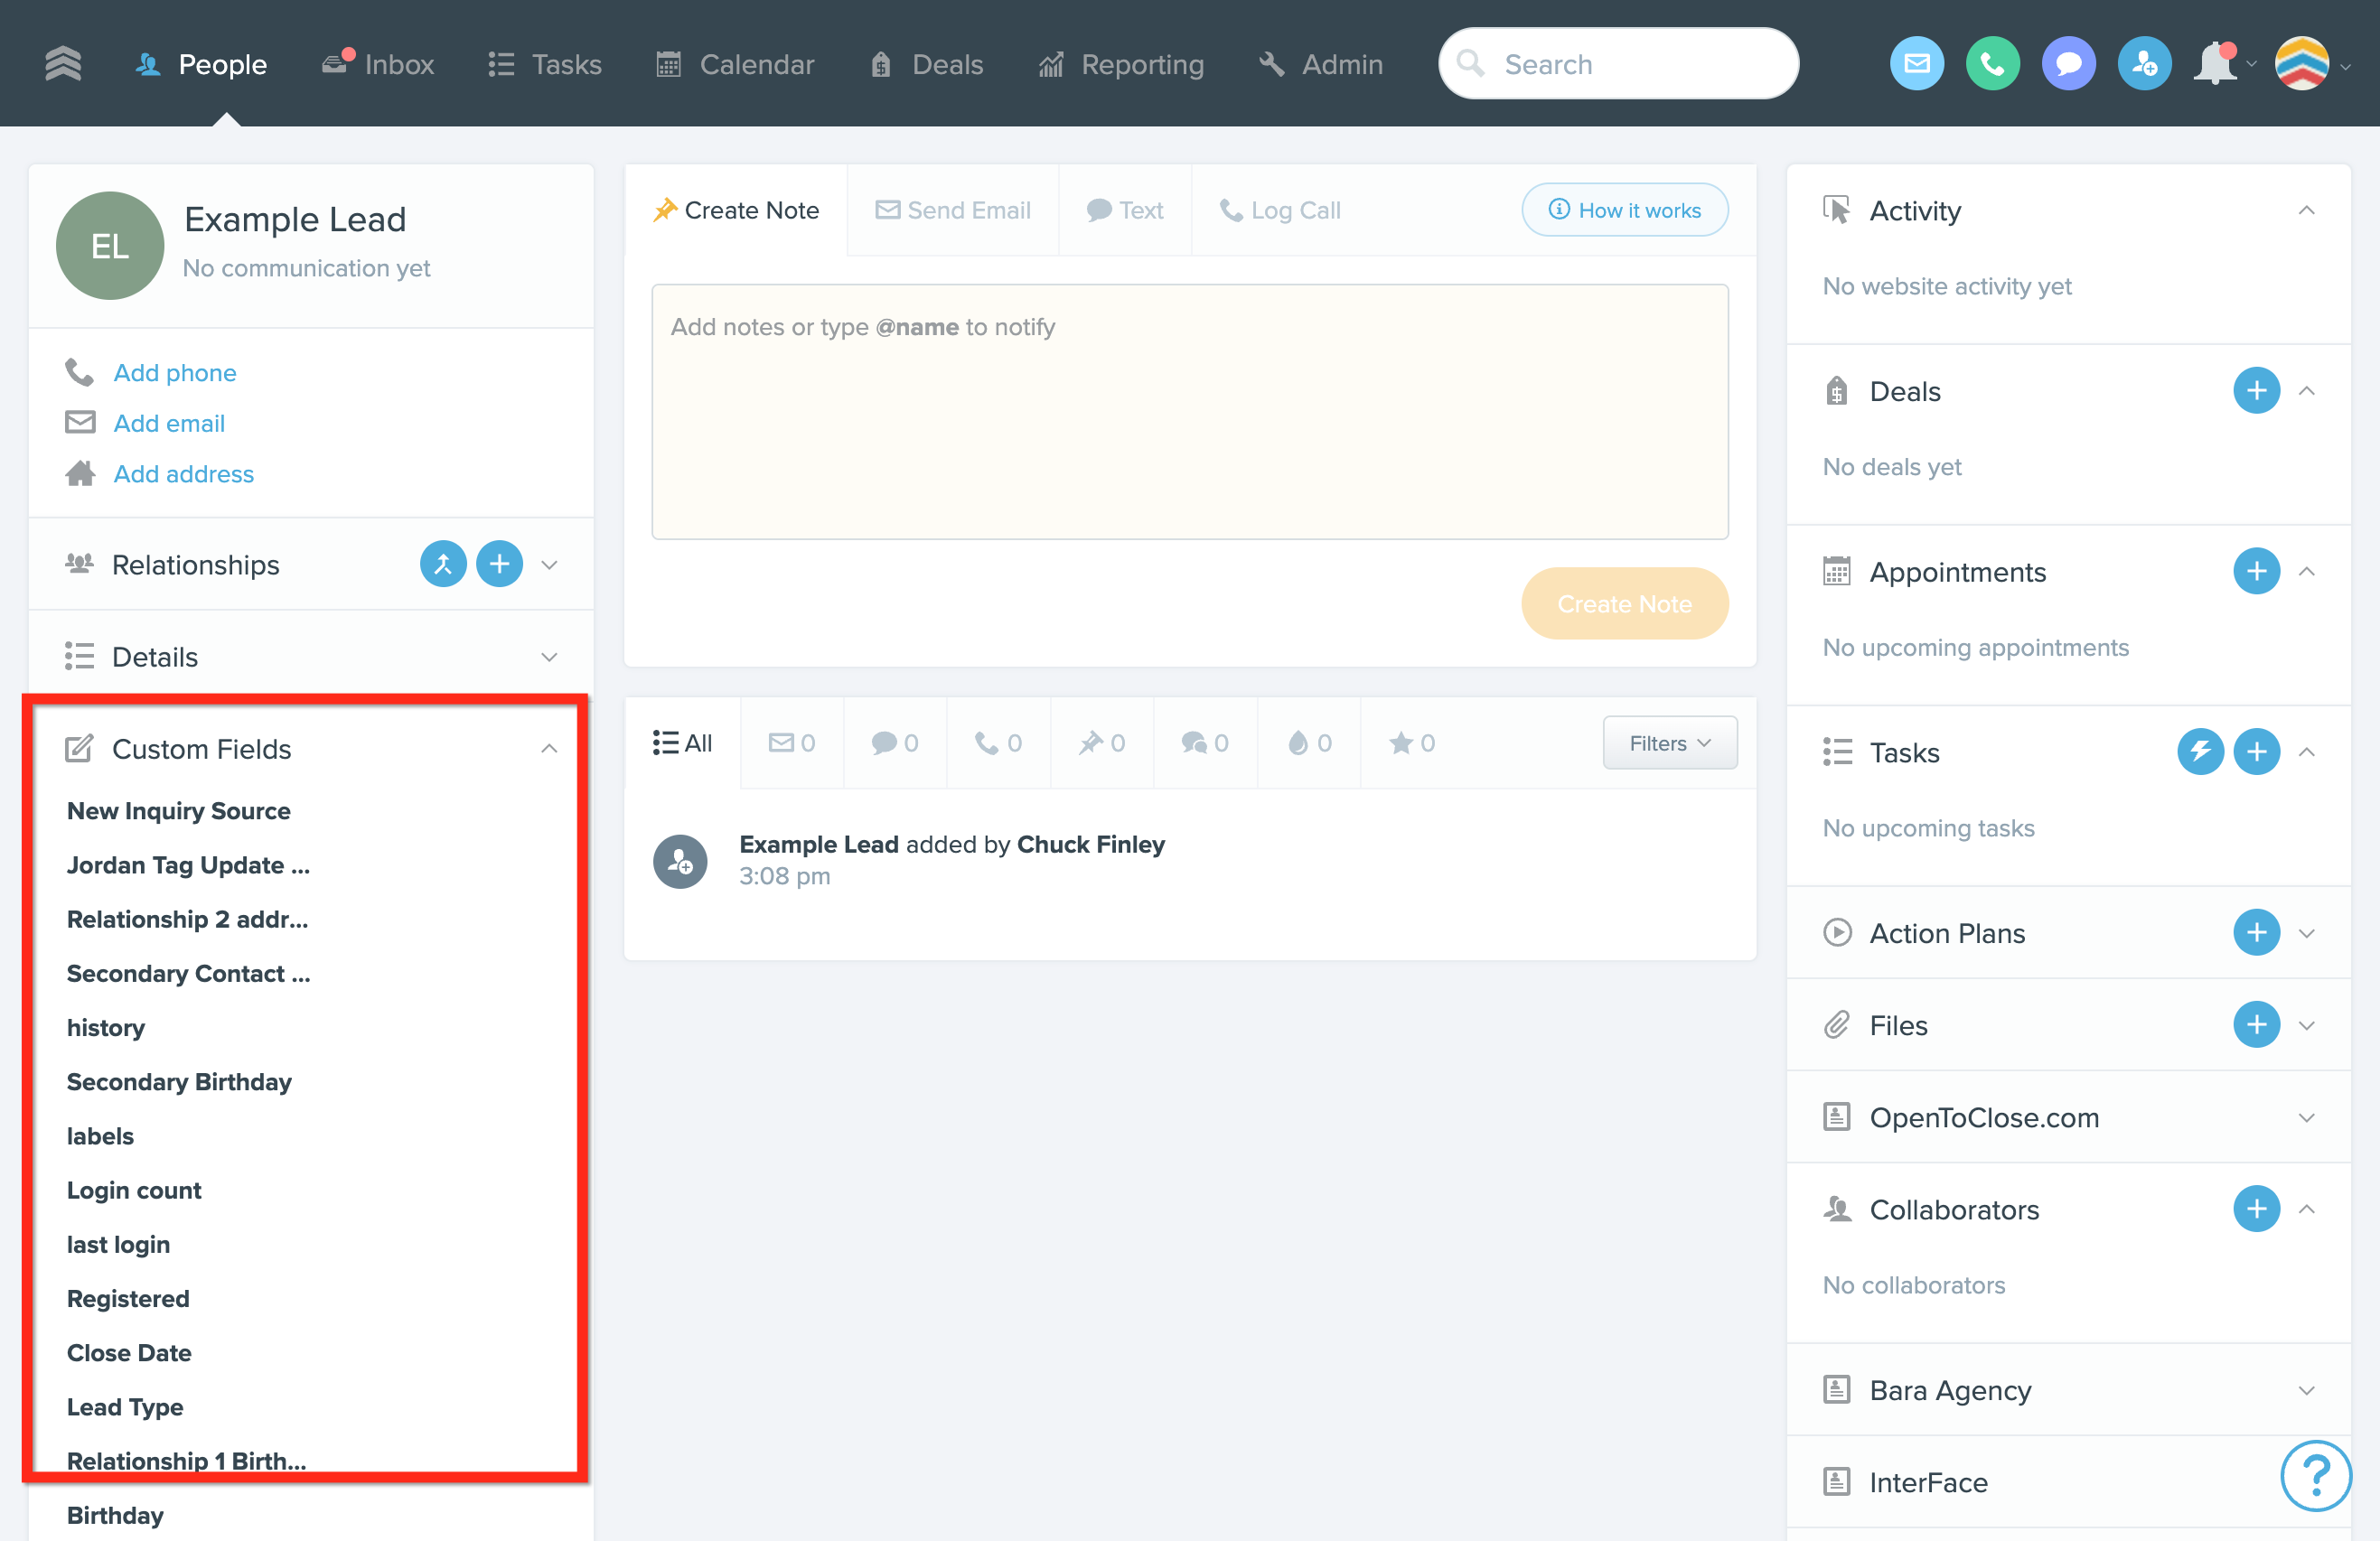This screenshot has width=2380, height=1541.
Task: Switch to the All activity filter
Action: click(x=683, y=743)
